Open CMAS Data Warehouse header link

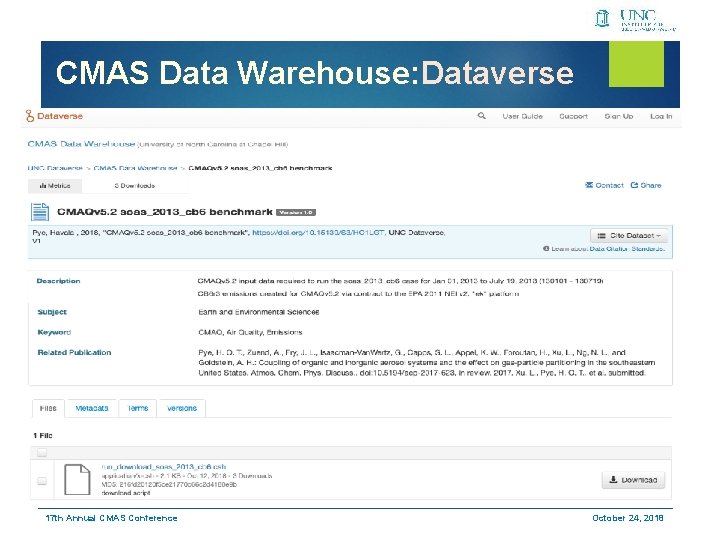pos(81,144)
